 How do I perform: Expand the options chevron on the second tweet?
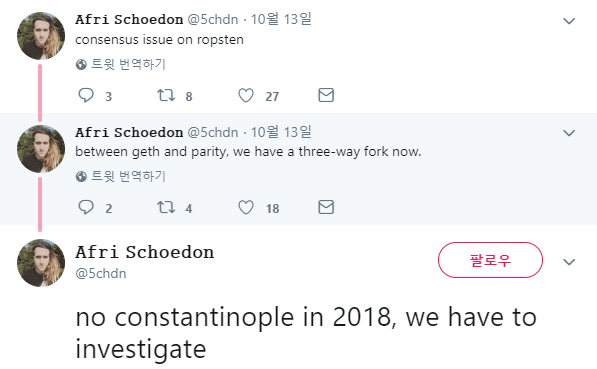click(x=569, y=133)
